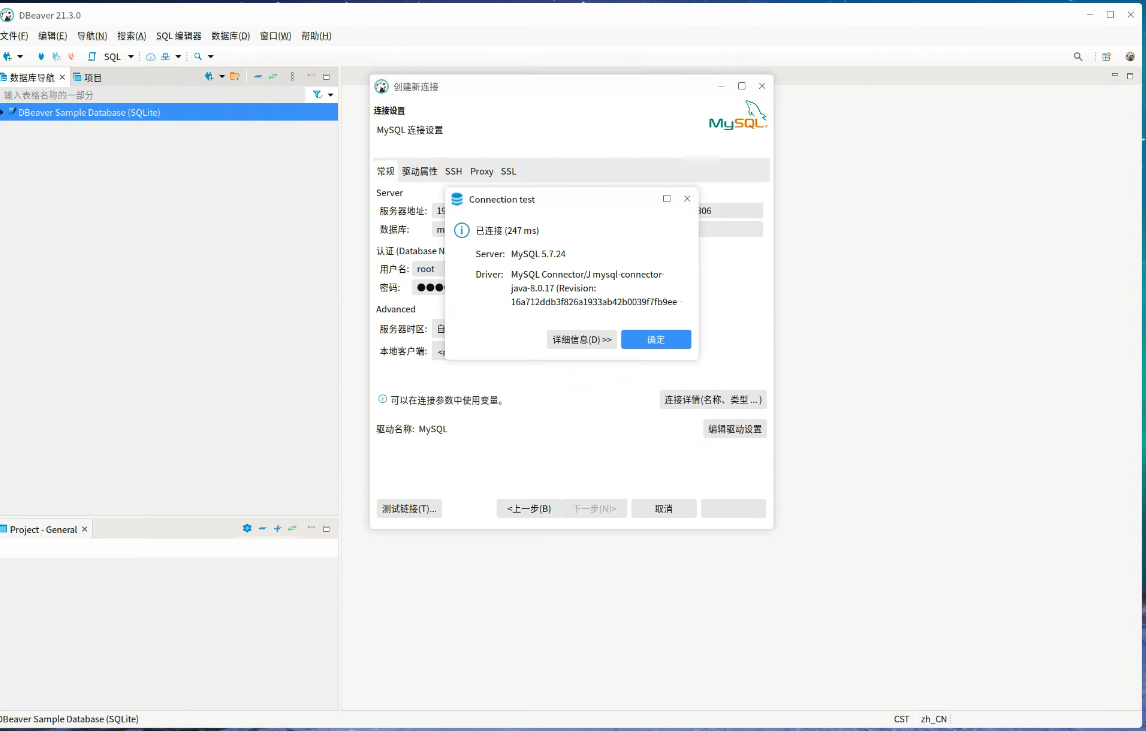
Task: Open dropdown arrow next to navigator filter icon
Action: 330,95
